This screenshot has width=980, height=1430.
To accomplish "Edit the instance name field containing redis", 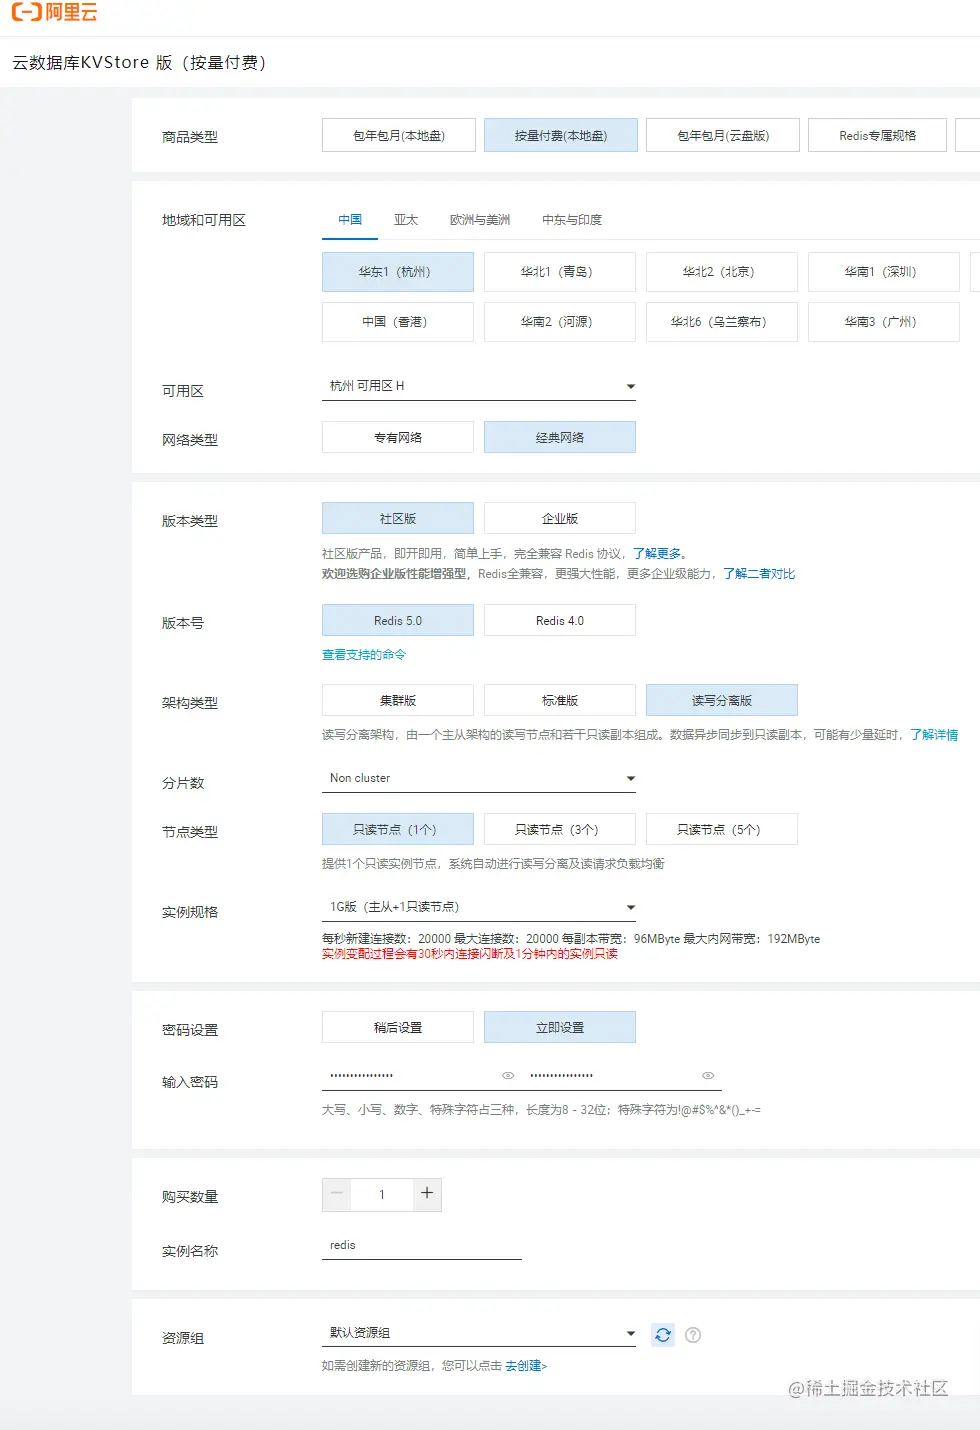I will pos(422,1246).
